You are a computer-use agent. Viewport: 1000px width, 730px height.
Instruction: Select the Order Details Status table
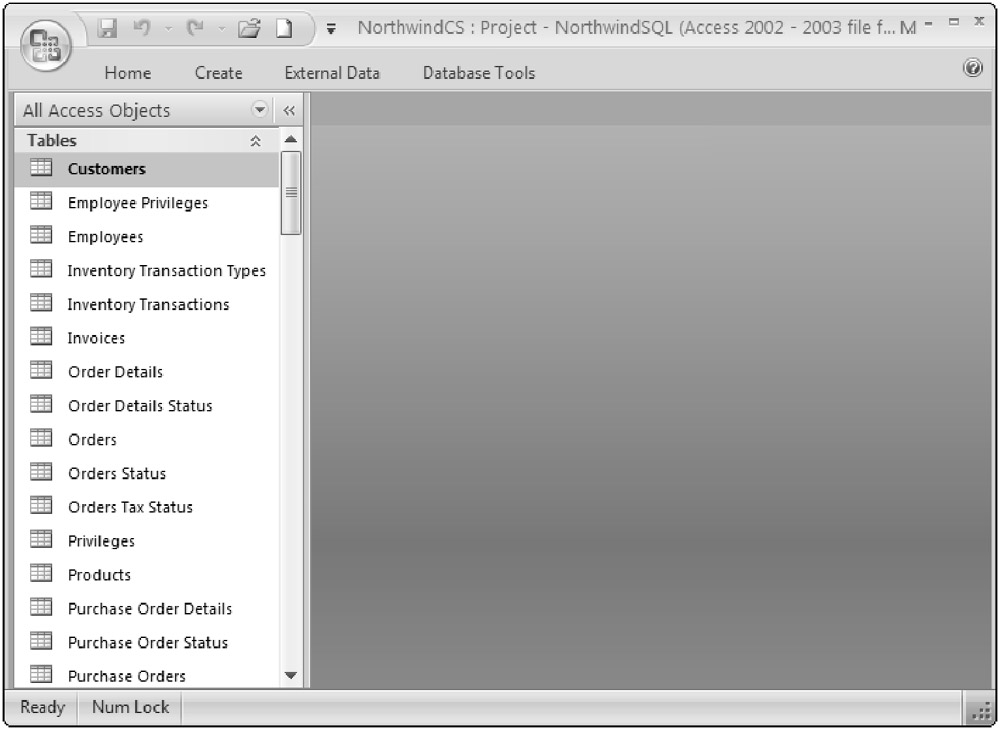point(140,406)
